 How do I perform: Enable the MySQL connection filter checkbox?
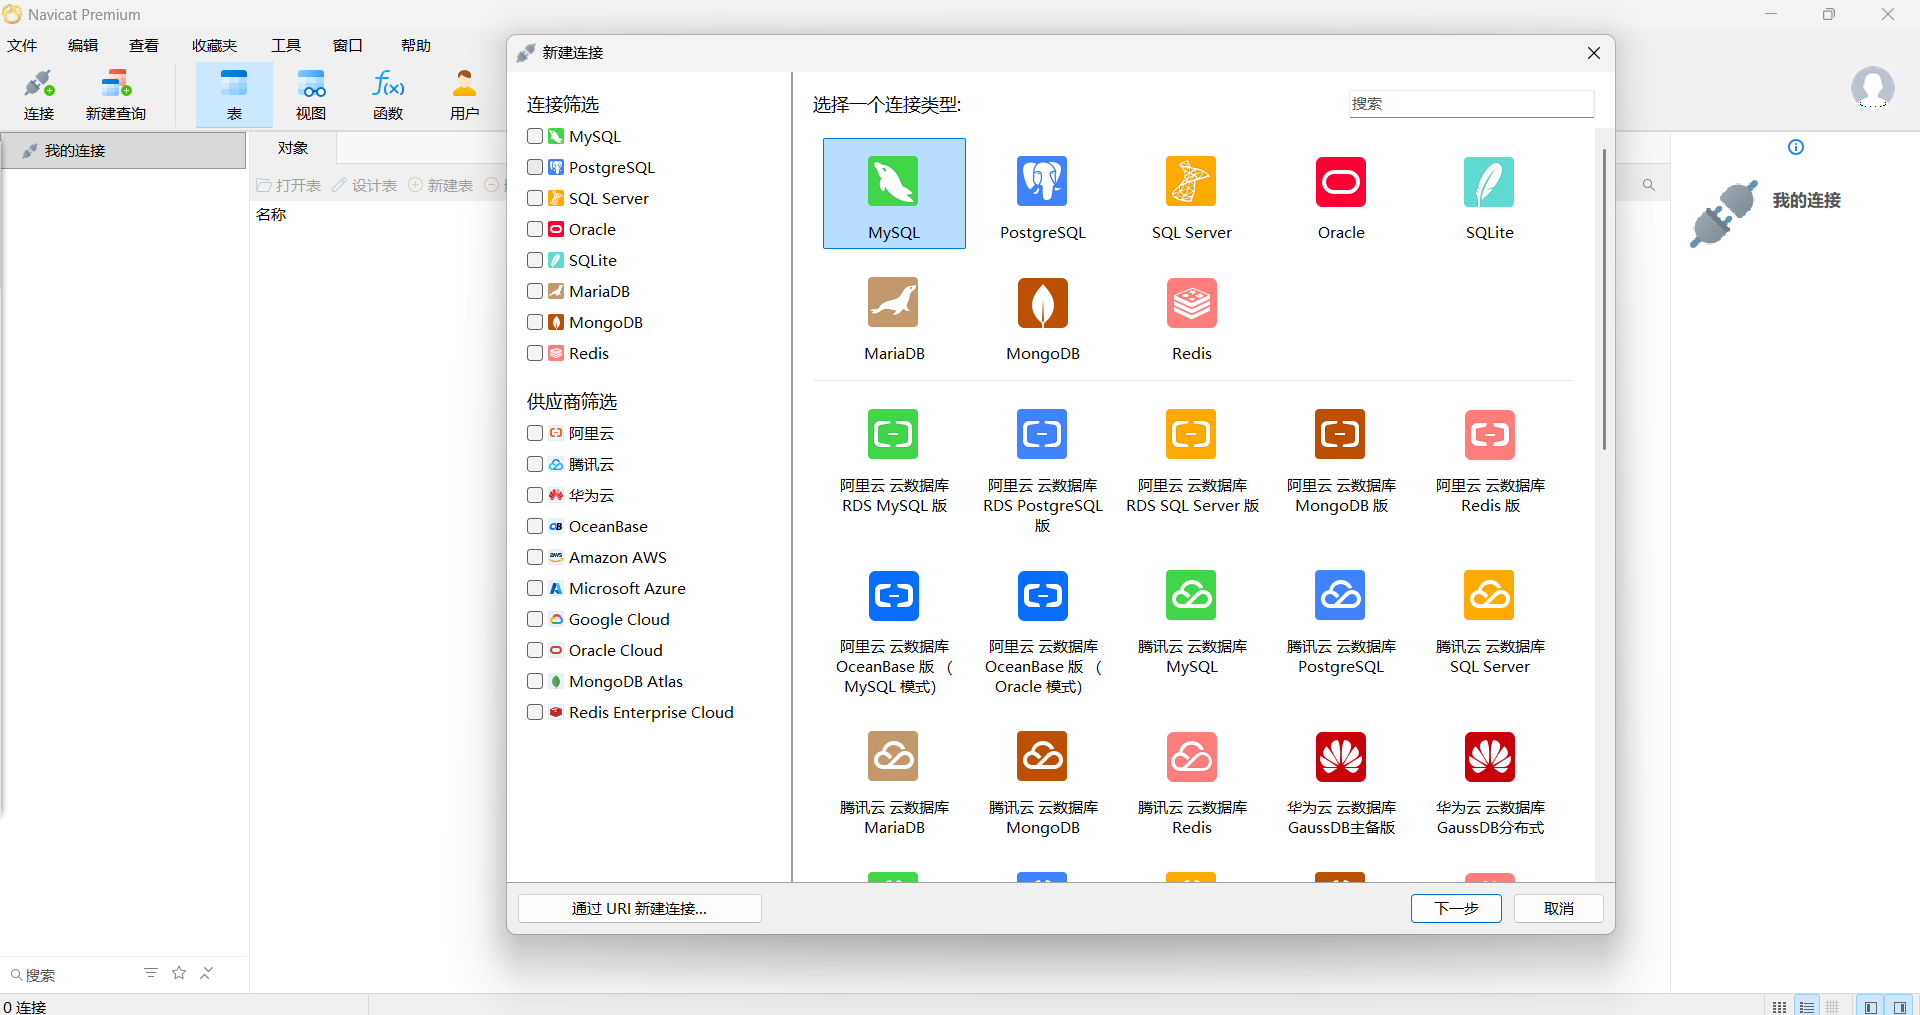pyautogui.click(x=535, y=136)
